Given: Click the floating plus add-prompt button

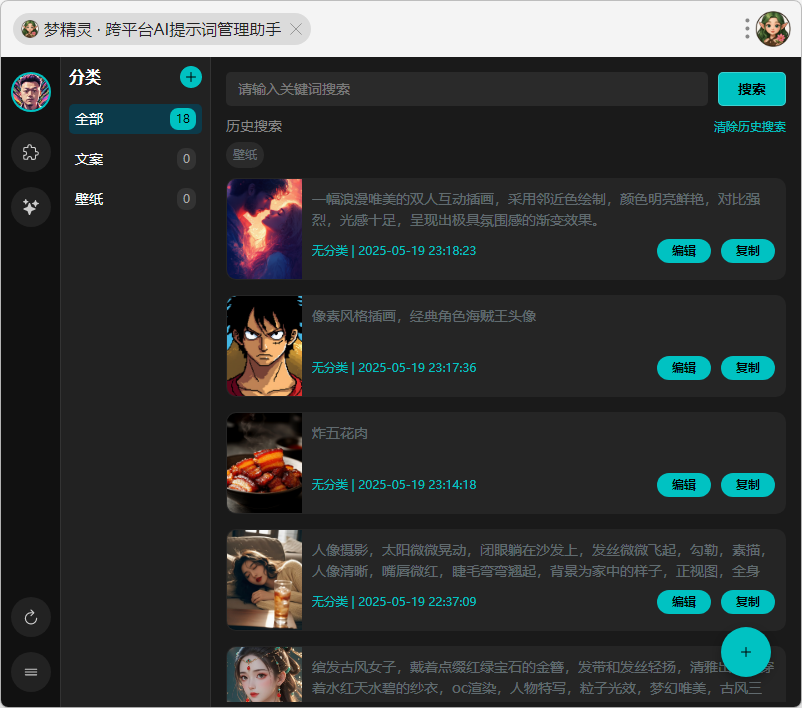Looking at the screenshot, I should pyautogui.click(x=746, y=652).
